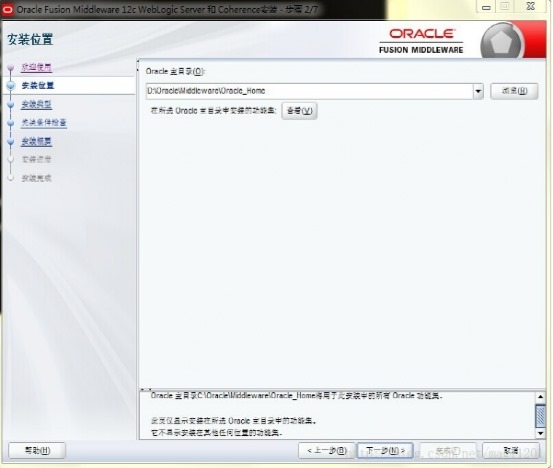Click the 查看(V) view feature sets button
Image resolution: width=553 pixels, height=468 pixels.
coord(299,111)
